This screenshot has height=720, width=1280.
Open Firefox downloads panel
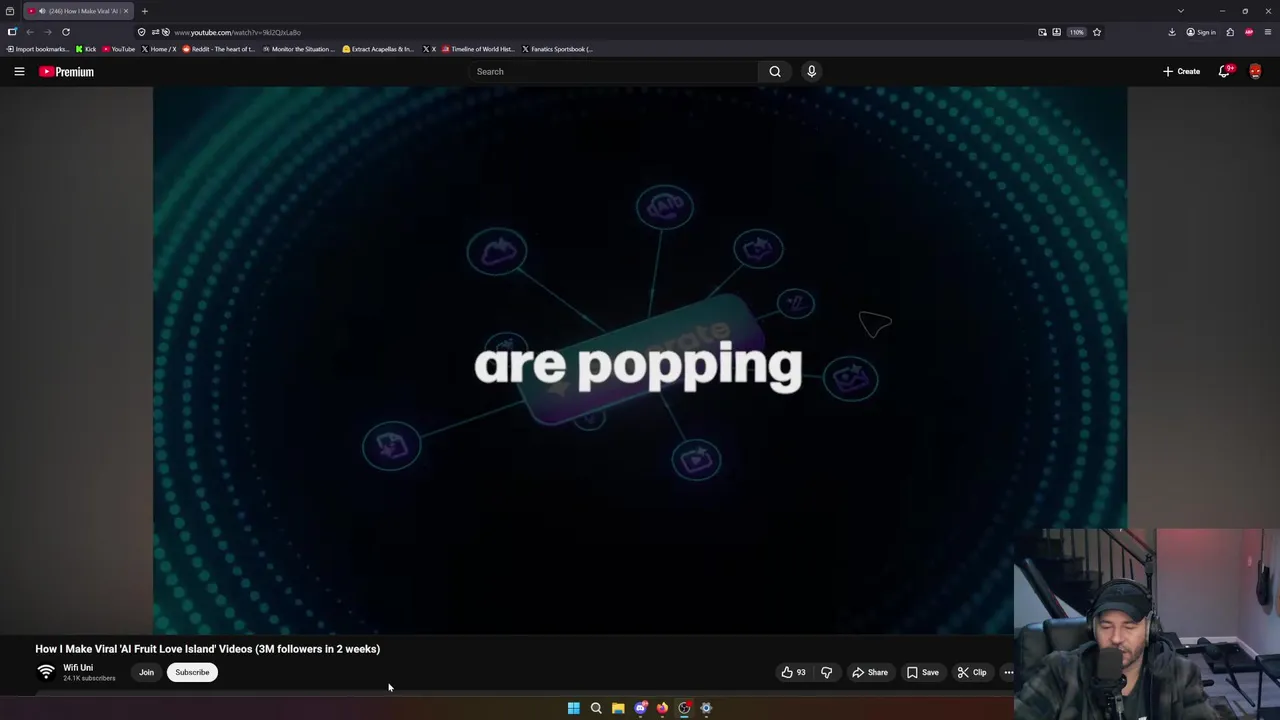[x=1172, y=32]
